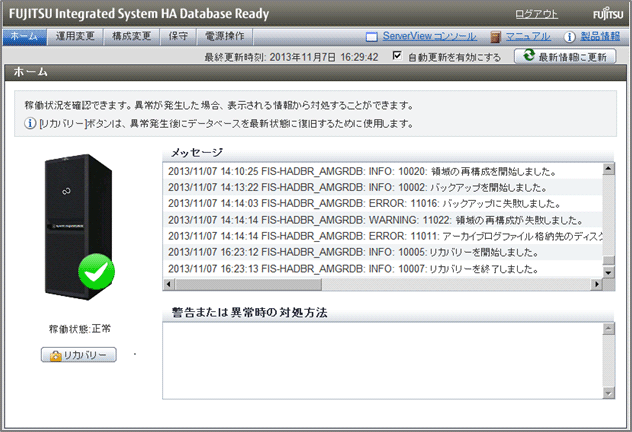
Task: Click scroll up arrow in 対処方法 box
Action: pos(609,329)
